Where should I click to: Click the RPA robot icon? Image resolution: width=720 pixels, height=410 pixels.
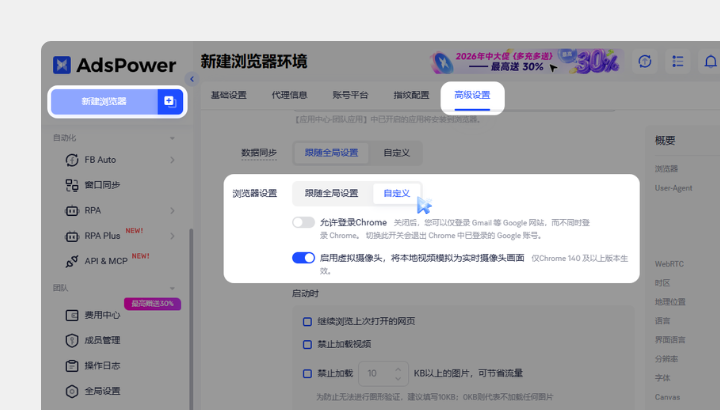[72, 211]
